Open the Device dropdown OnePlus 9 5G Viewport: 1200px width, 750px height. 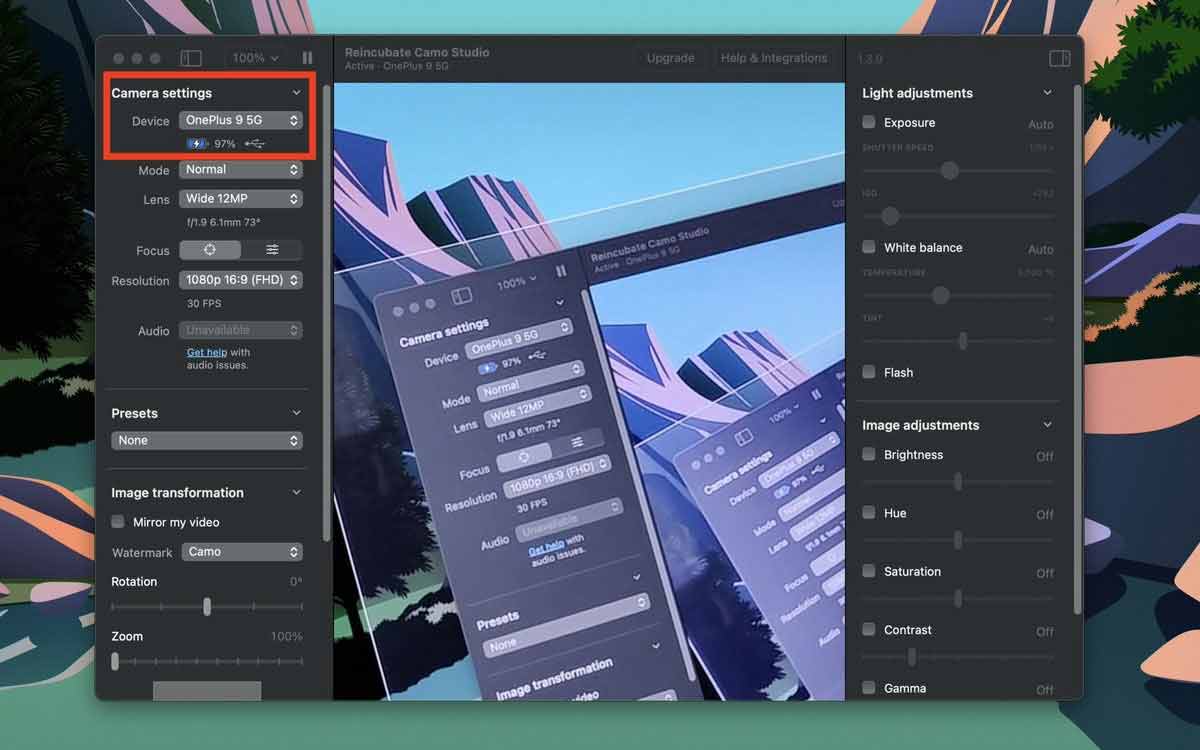(x=241, y=120)
